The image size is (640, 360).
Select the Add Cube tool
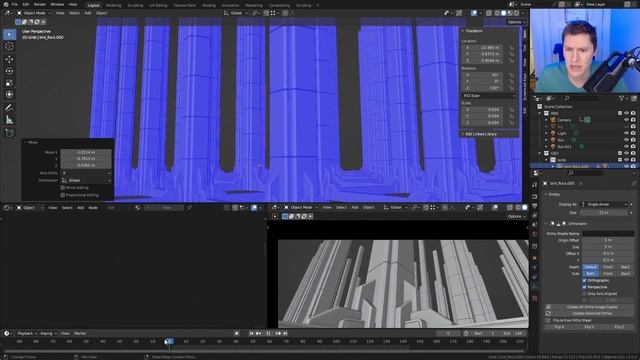(x=9, y=133)
